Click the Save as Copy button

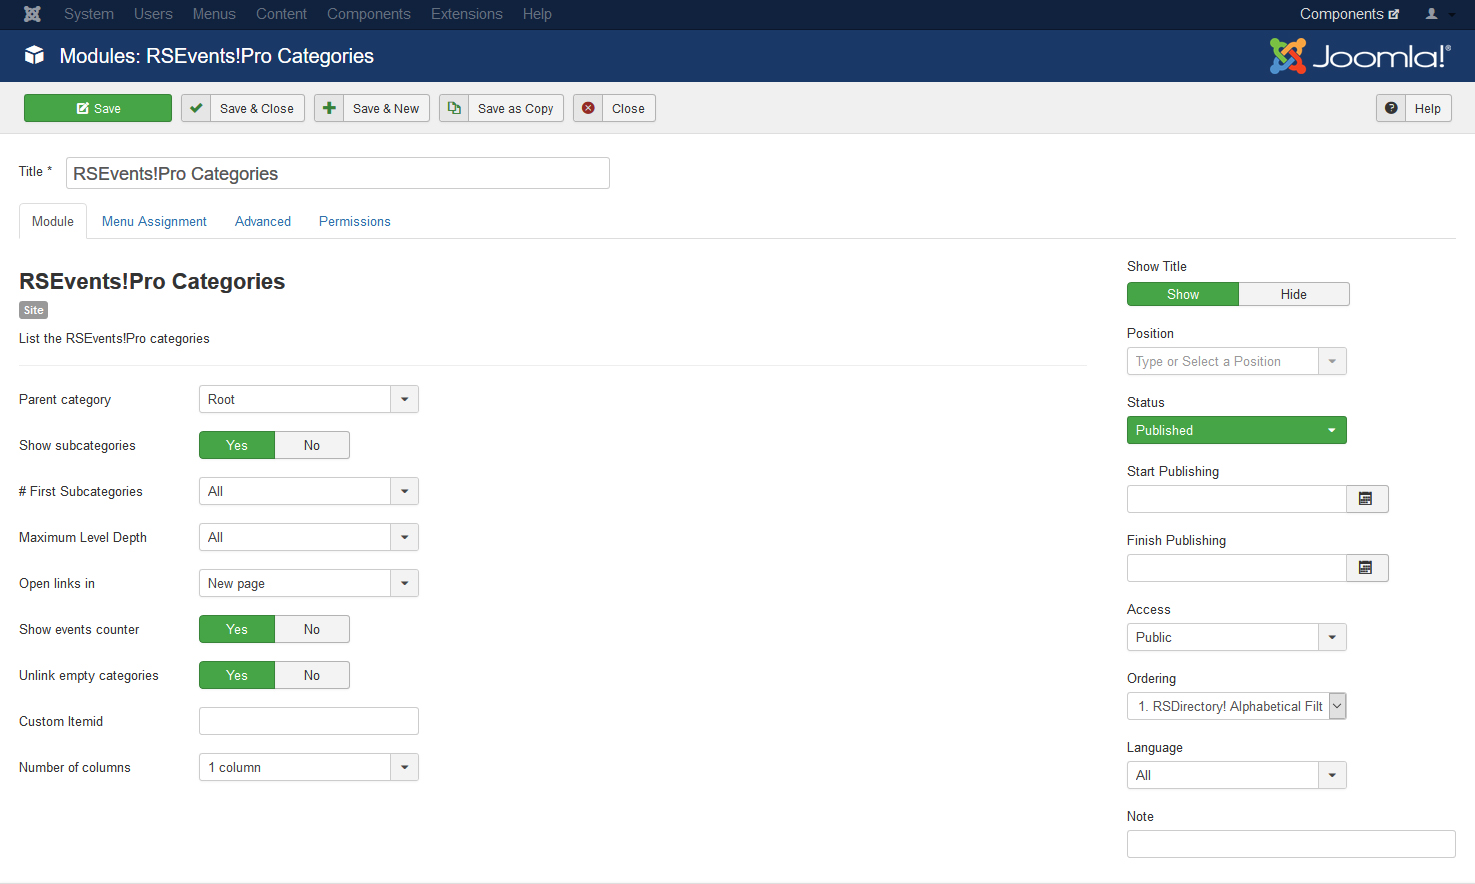coord(502,108)
